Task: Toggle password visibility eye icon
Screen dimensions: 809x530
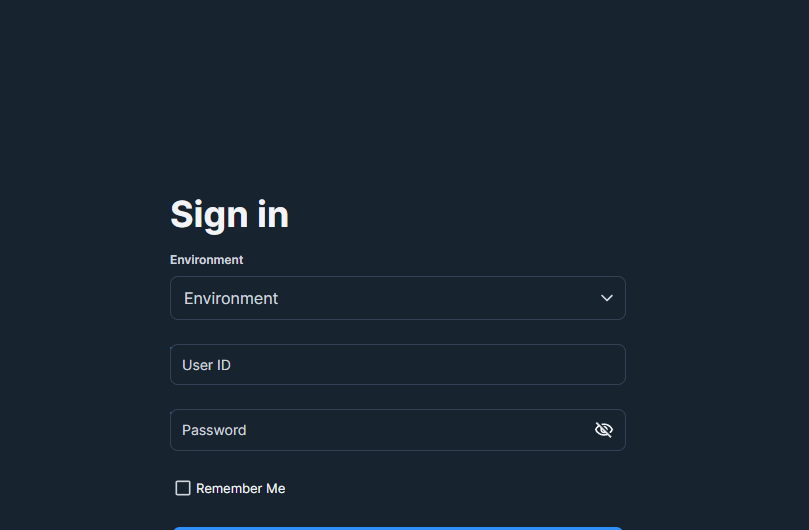Action: click(603, 430)
